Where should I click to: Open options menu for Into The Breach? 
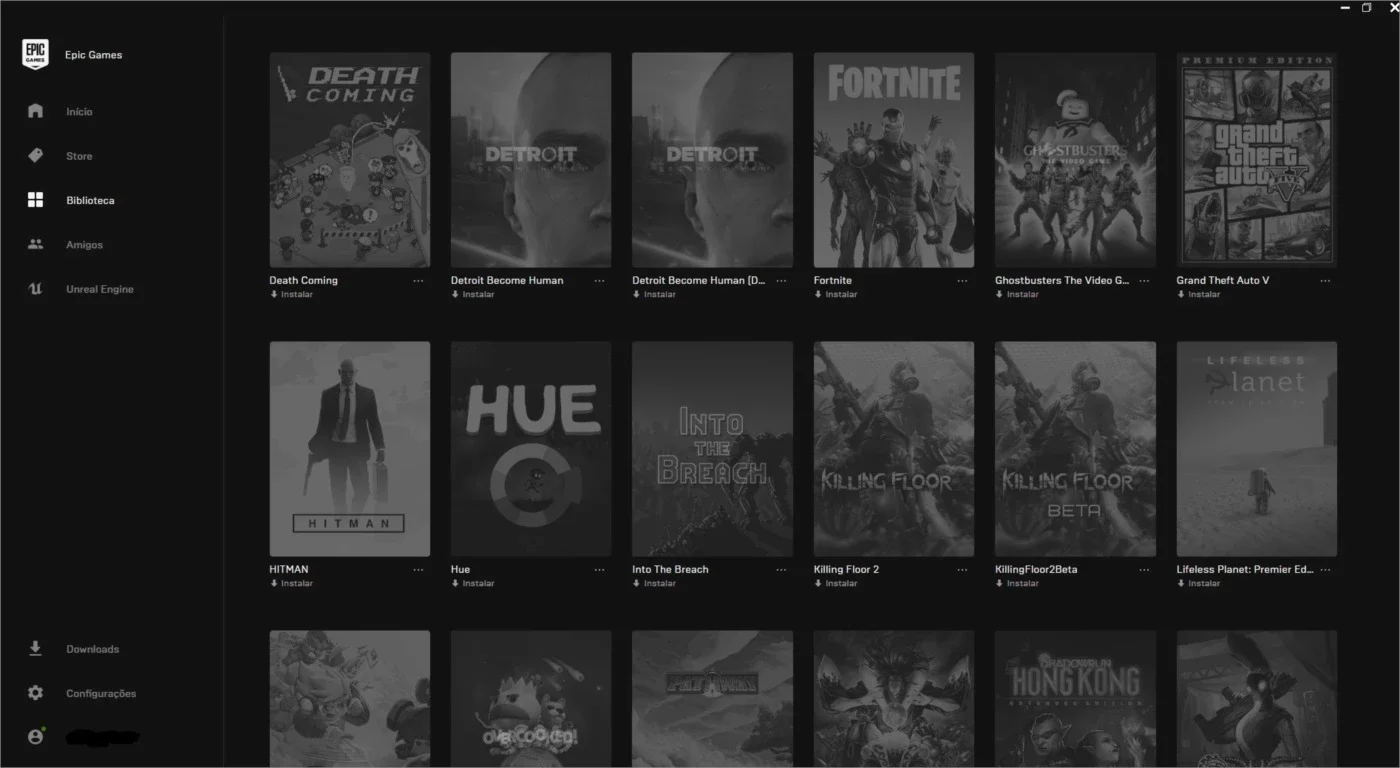tap(781, 570)
